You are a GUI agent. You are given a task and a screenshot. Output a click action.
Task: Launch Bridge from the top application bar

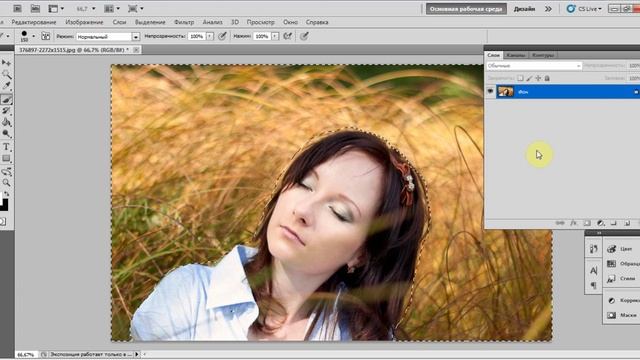pos(17,8)
